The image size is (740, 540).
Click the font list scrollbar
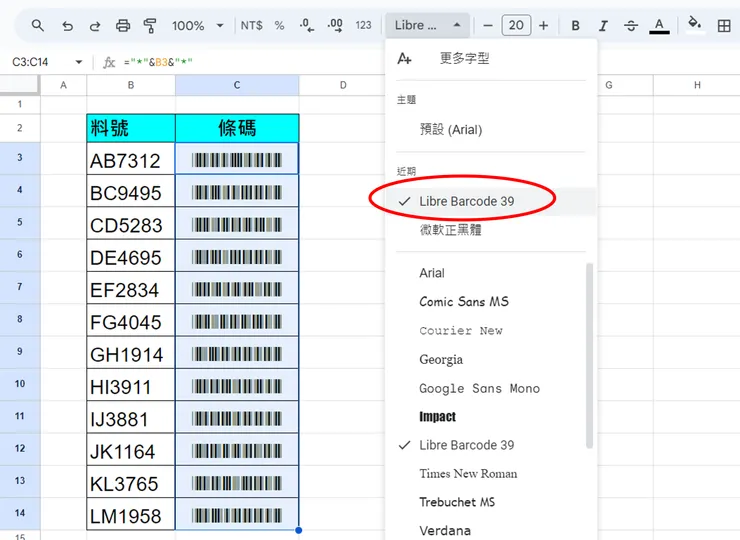pyautogui.click(x=589, y=355)
